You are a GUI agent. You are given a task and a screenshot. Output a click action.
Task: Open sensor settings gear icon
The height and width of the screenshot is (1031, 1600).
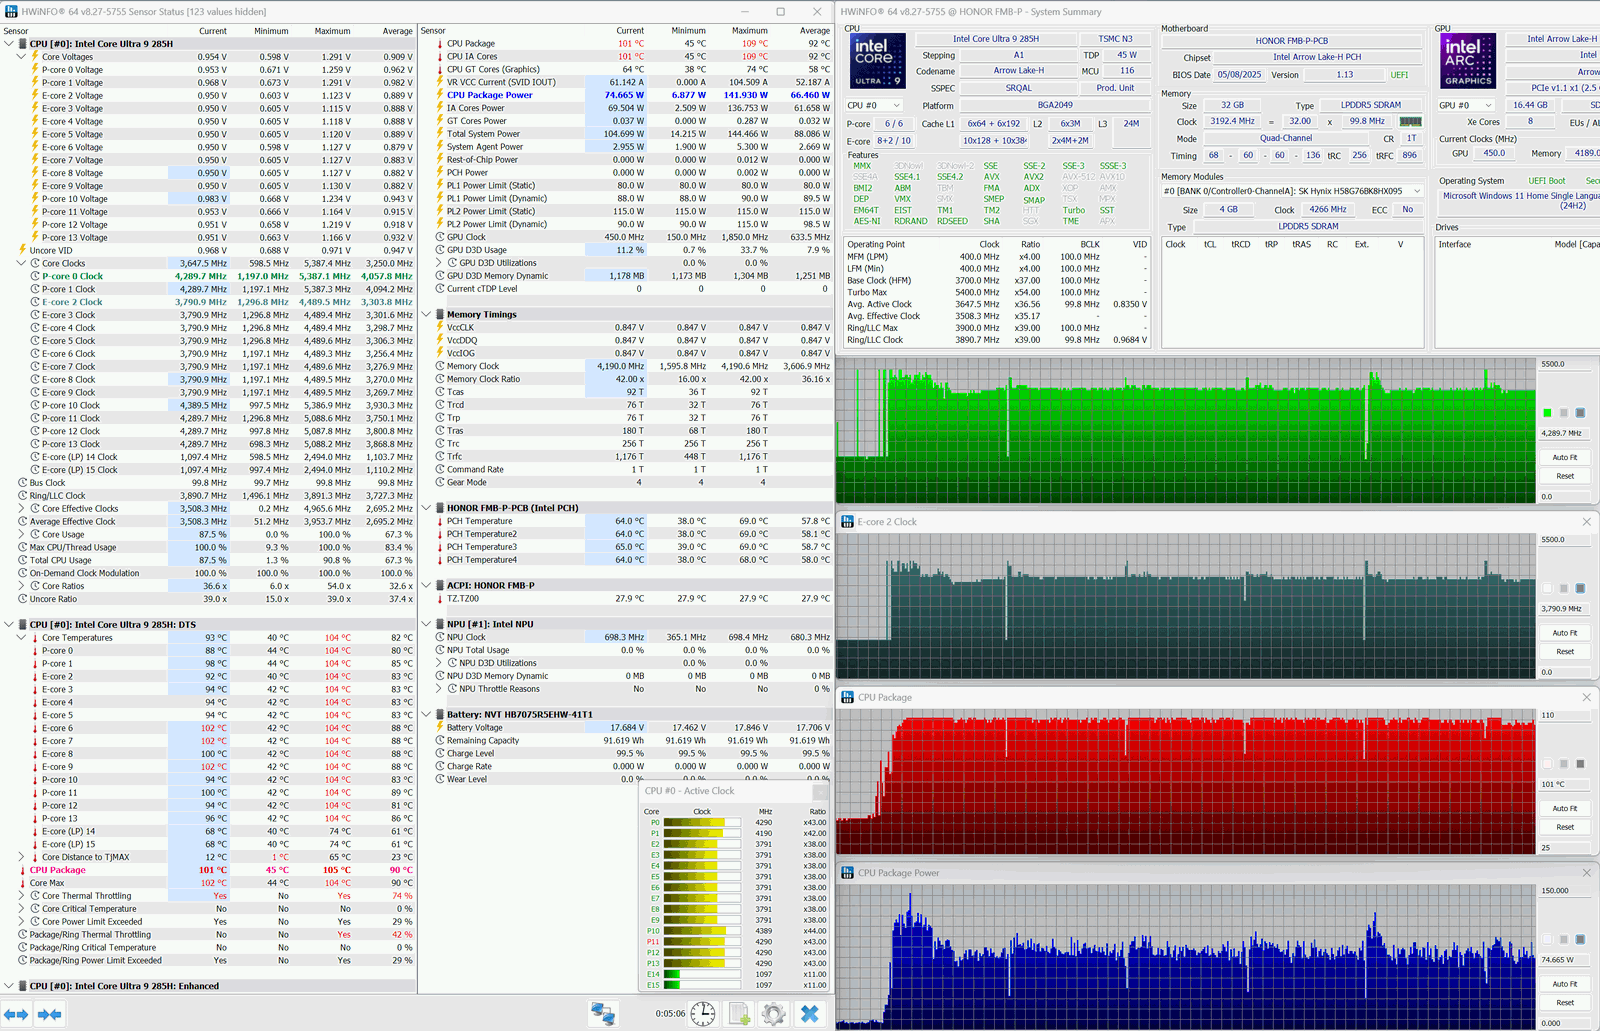pyautogui.click(x=773, y=1014)
